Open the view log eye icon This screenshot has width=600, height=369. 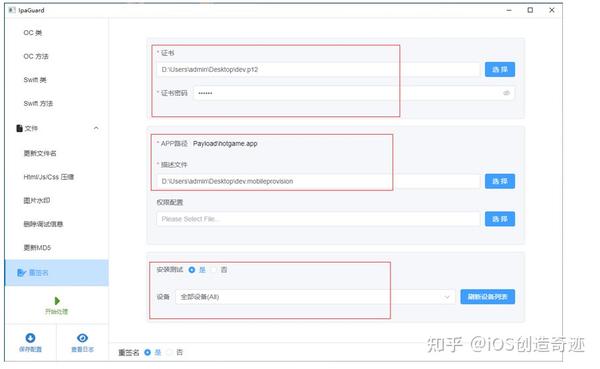pyautogui.click(x=82, y=338)
